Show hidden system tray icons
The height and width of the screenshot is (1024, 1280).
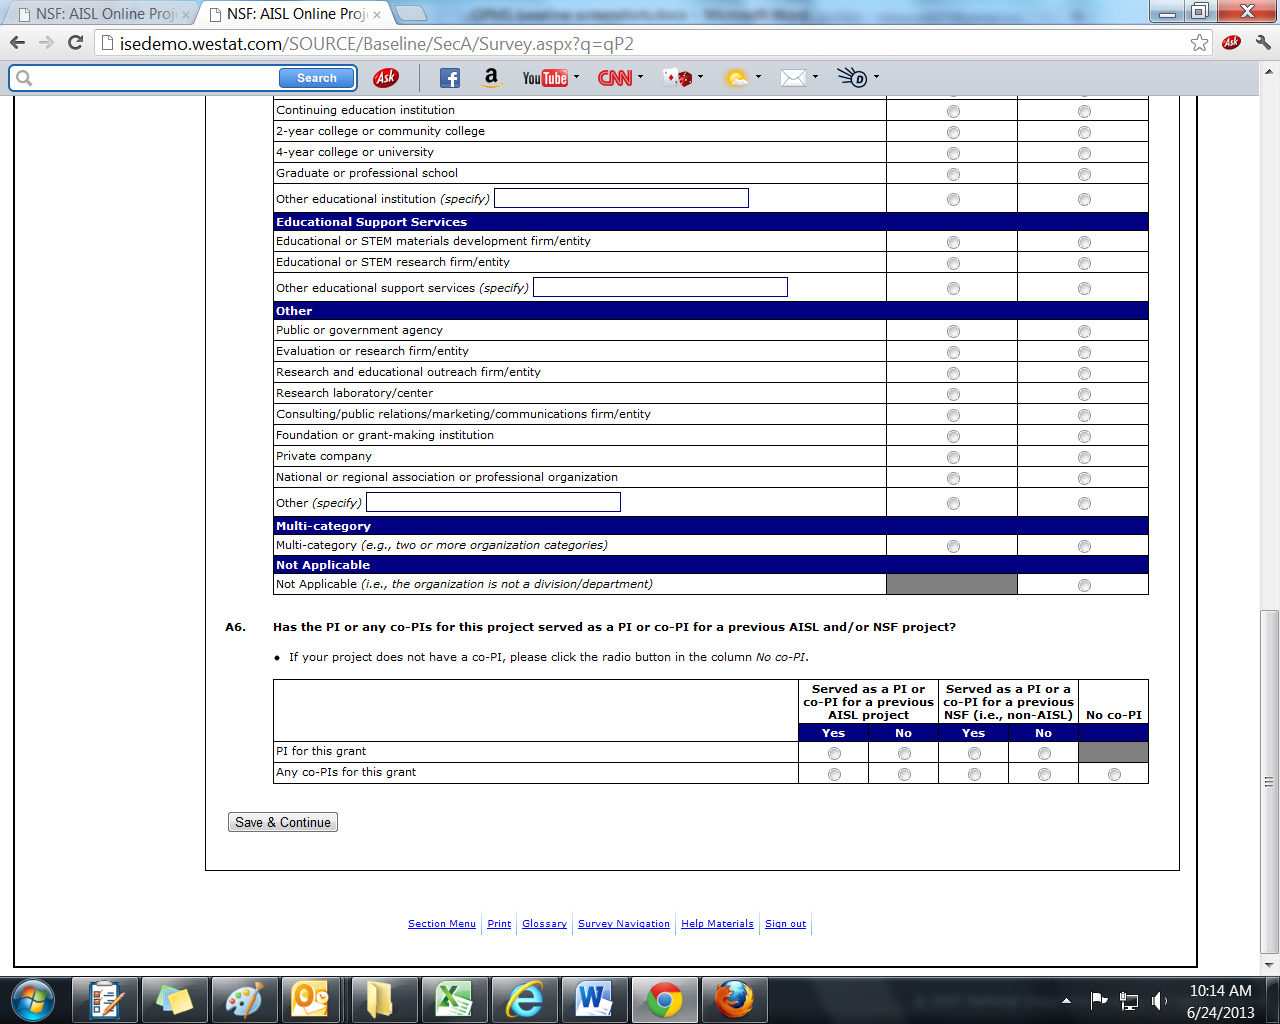[1066, 1001]
